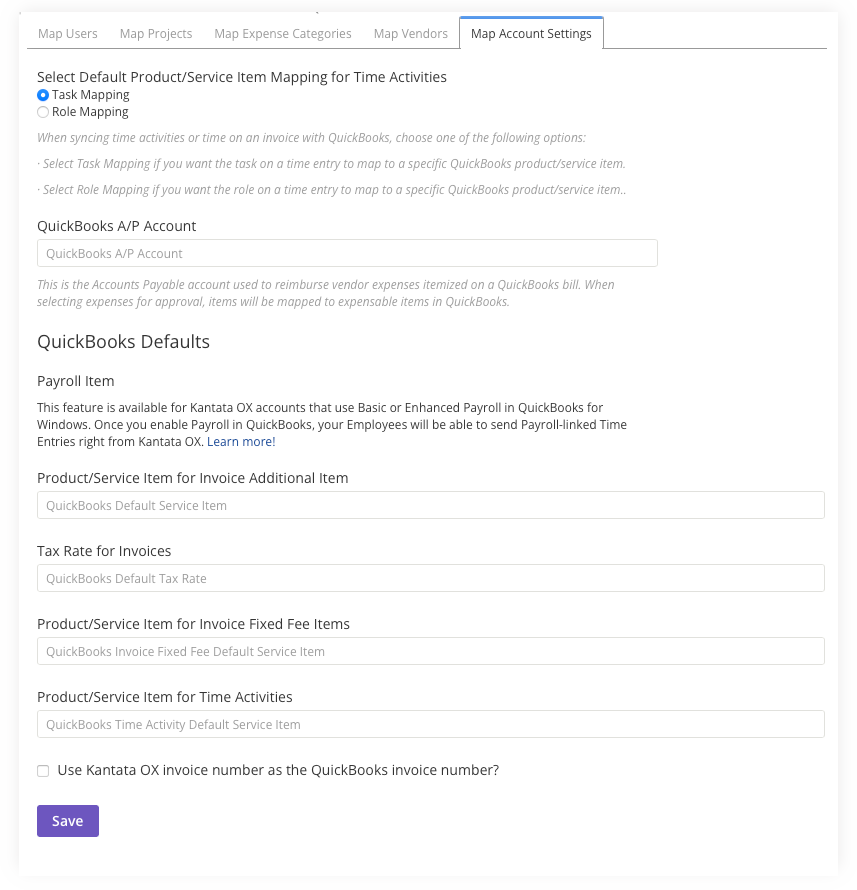Click Product/Service Item for Time Activities label
The width and height of the screenshot is (857, 890).
(x=165, y=697)
